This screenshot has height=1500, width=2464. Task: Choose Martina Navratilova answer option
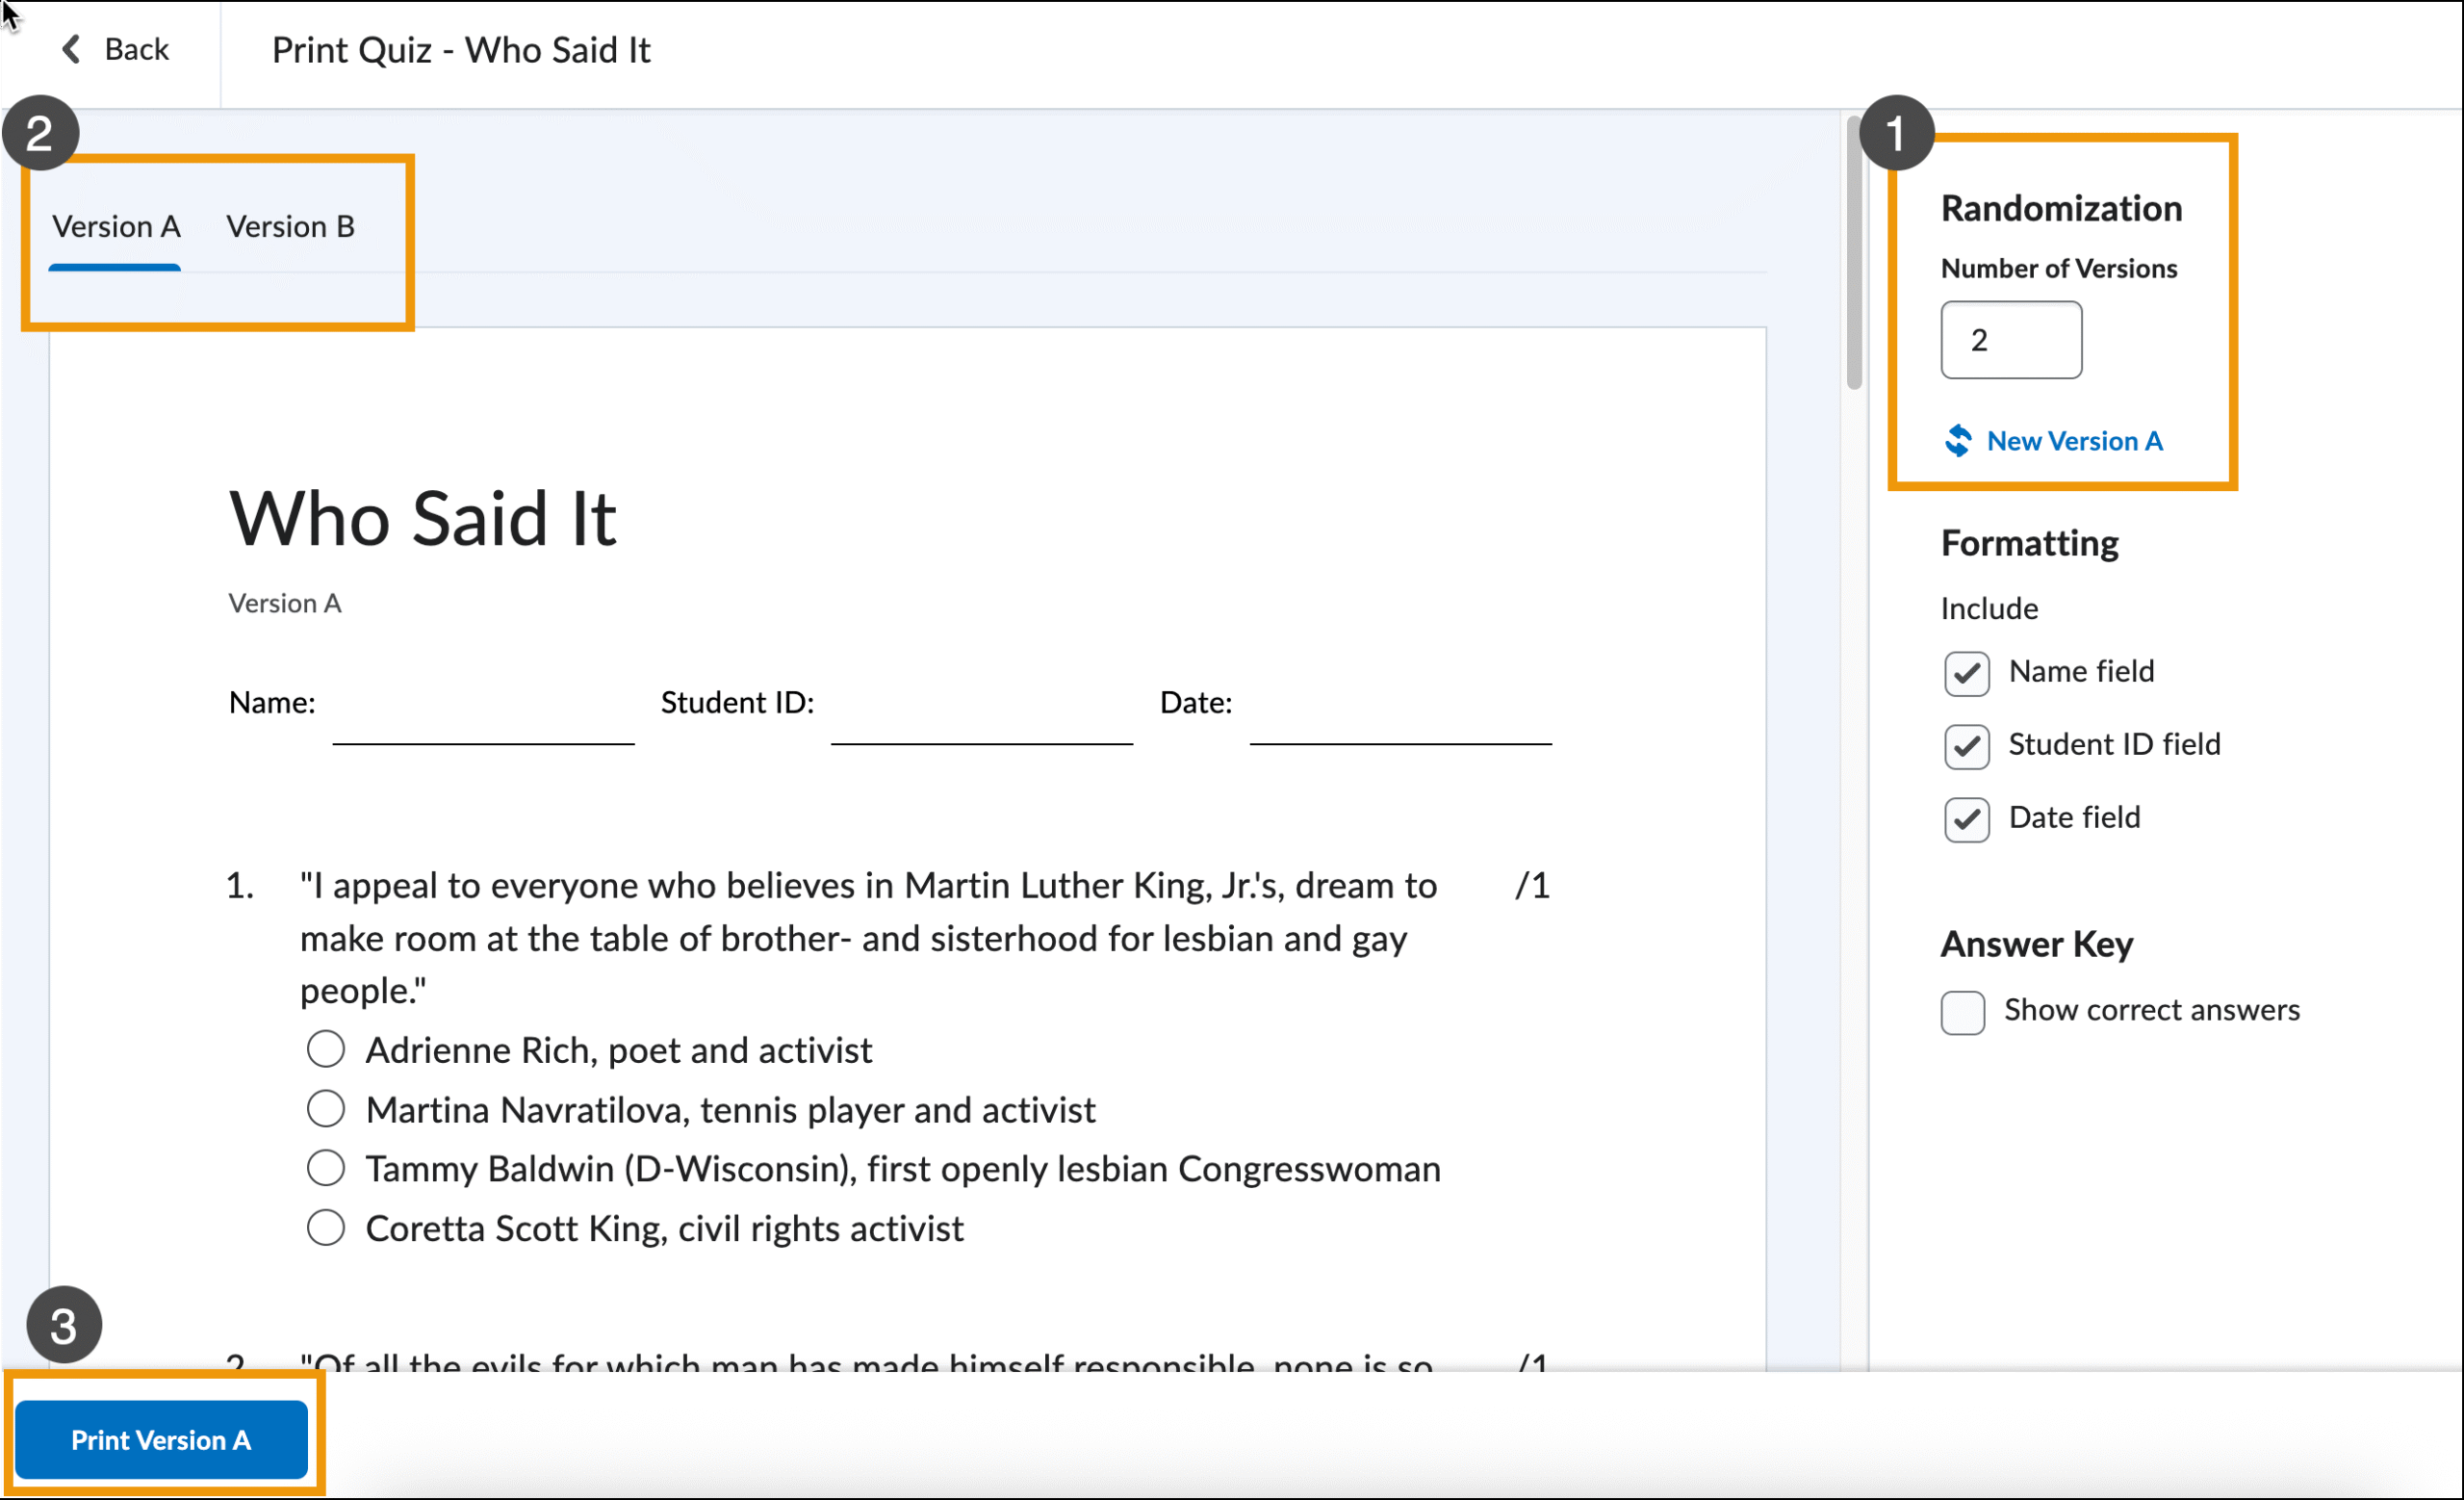click(x=326, y=1109)
